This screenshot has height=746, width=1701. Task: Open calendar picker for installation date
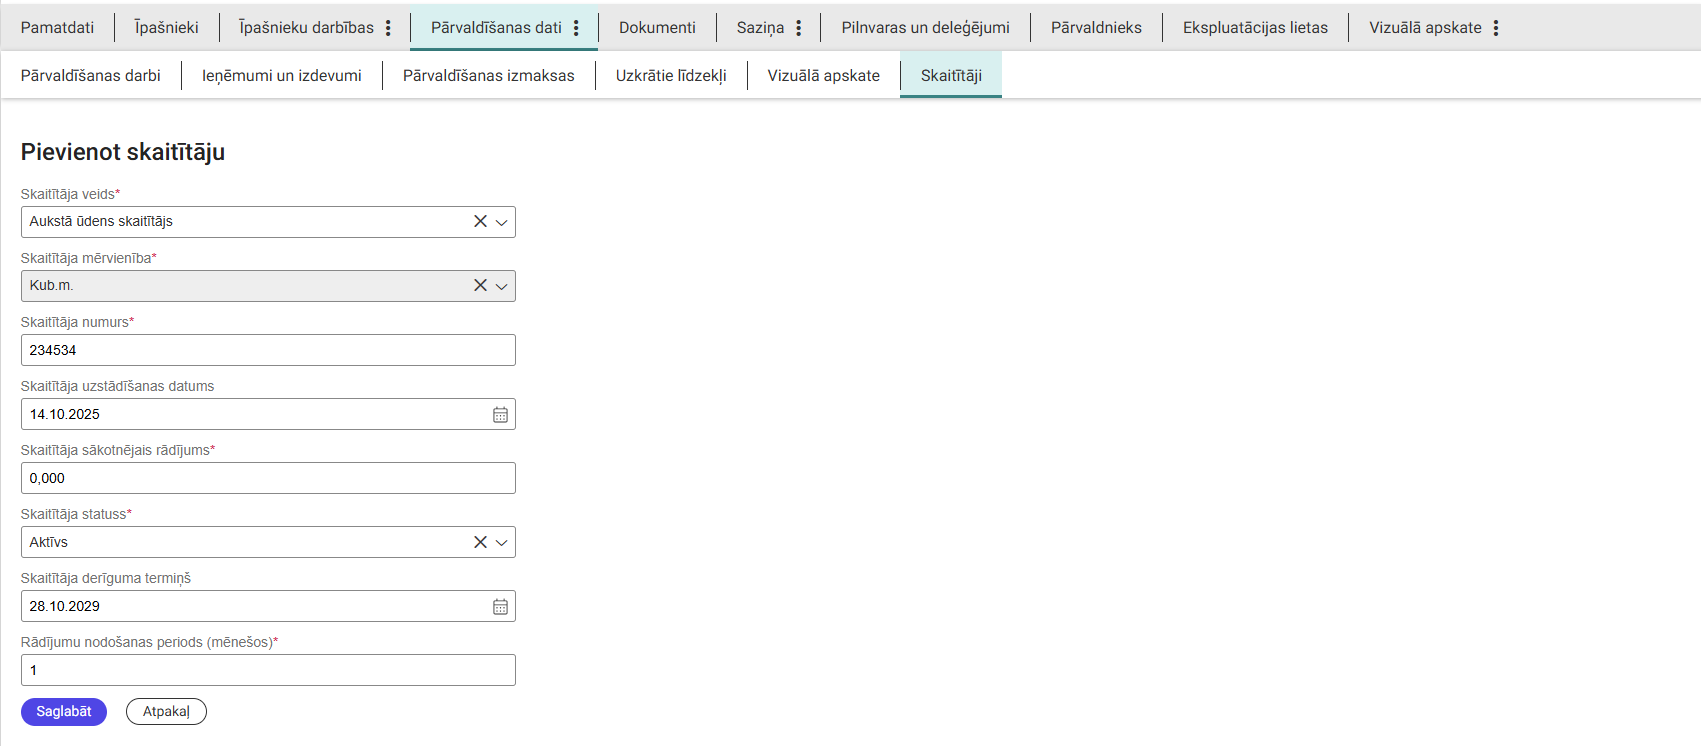click(500, 415)
